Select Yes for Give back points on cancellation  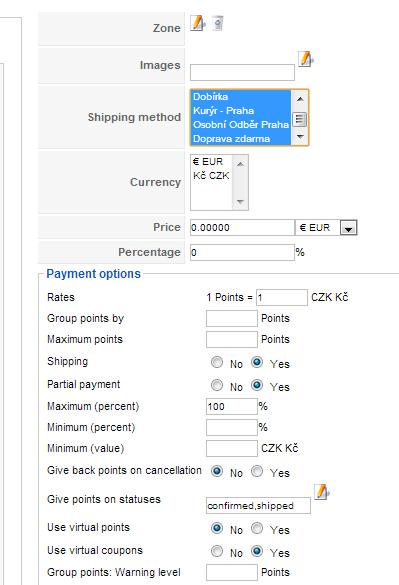(x=257, y=471)
